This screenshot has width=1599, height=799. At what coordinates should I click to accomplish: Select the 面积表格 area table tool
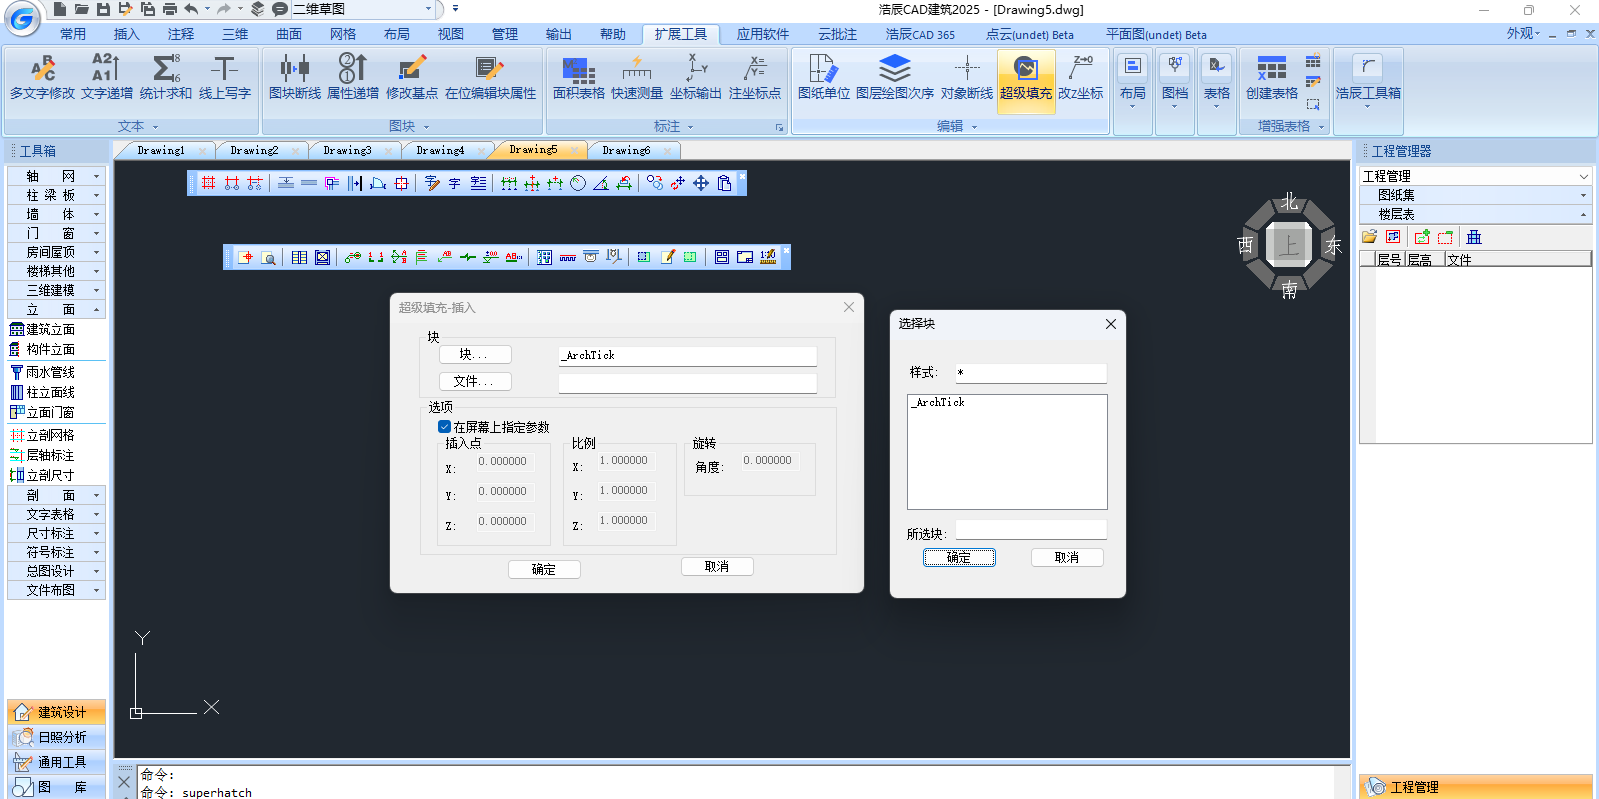tap(578, 78)
